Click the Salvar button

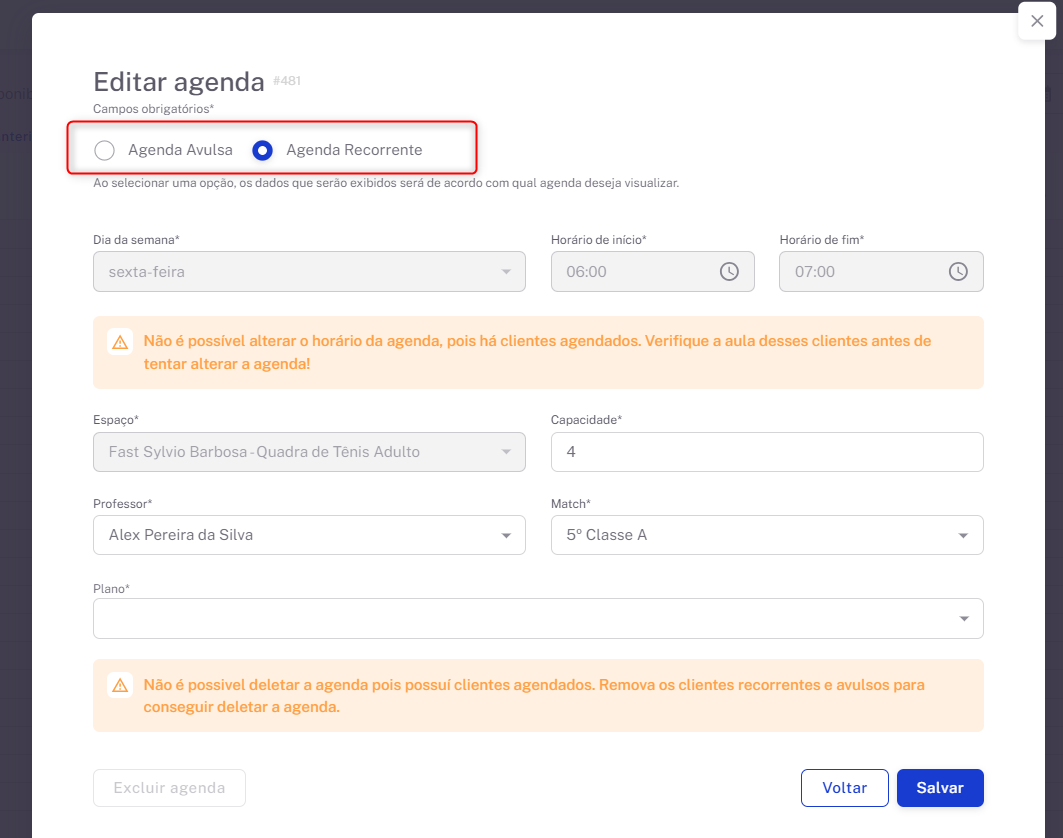click(x=939, y=788)
